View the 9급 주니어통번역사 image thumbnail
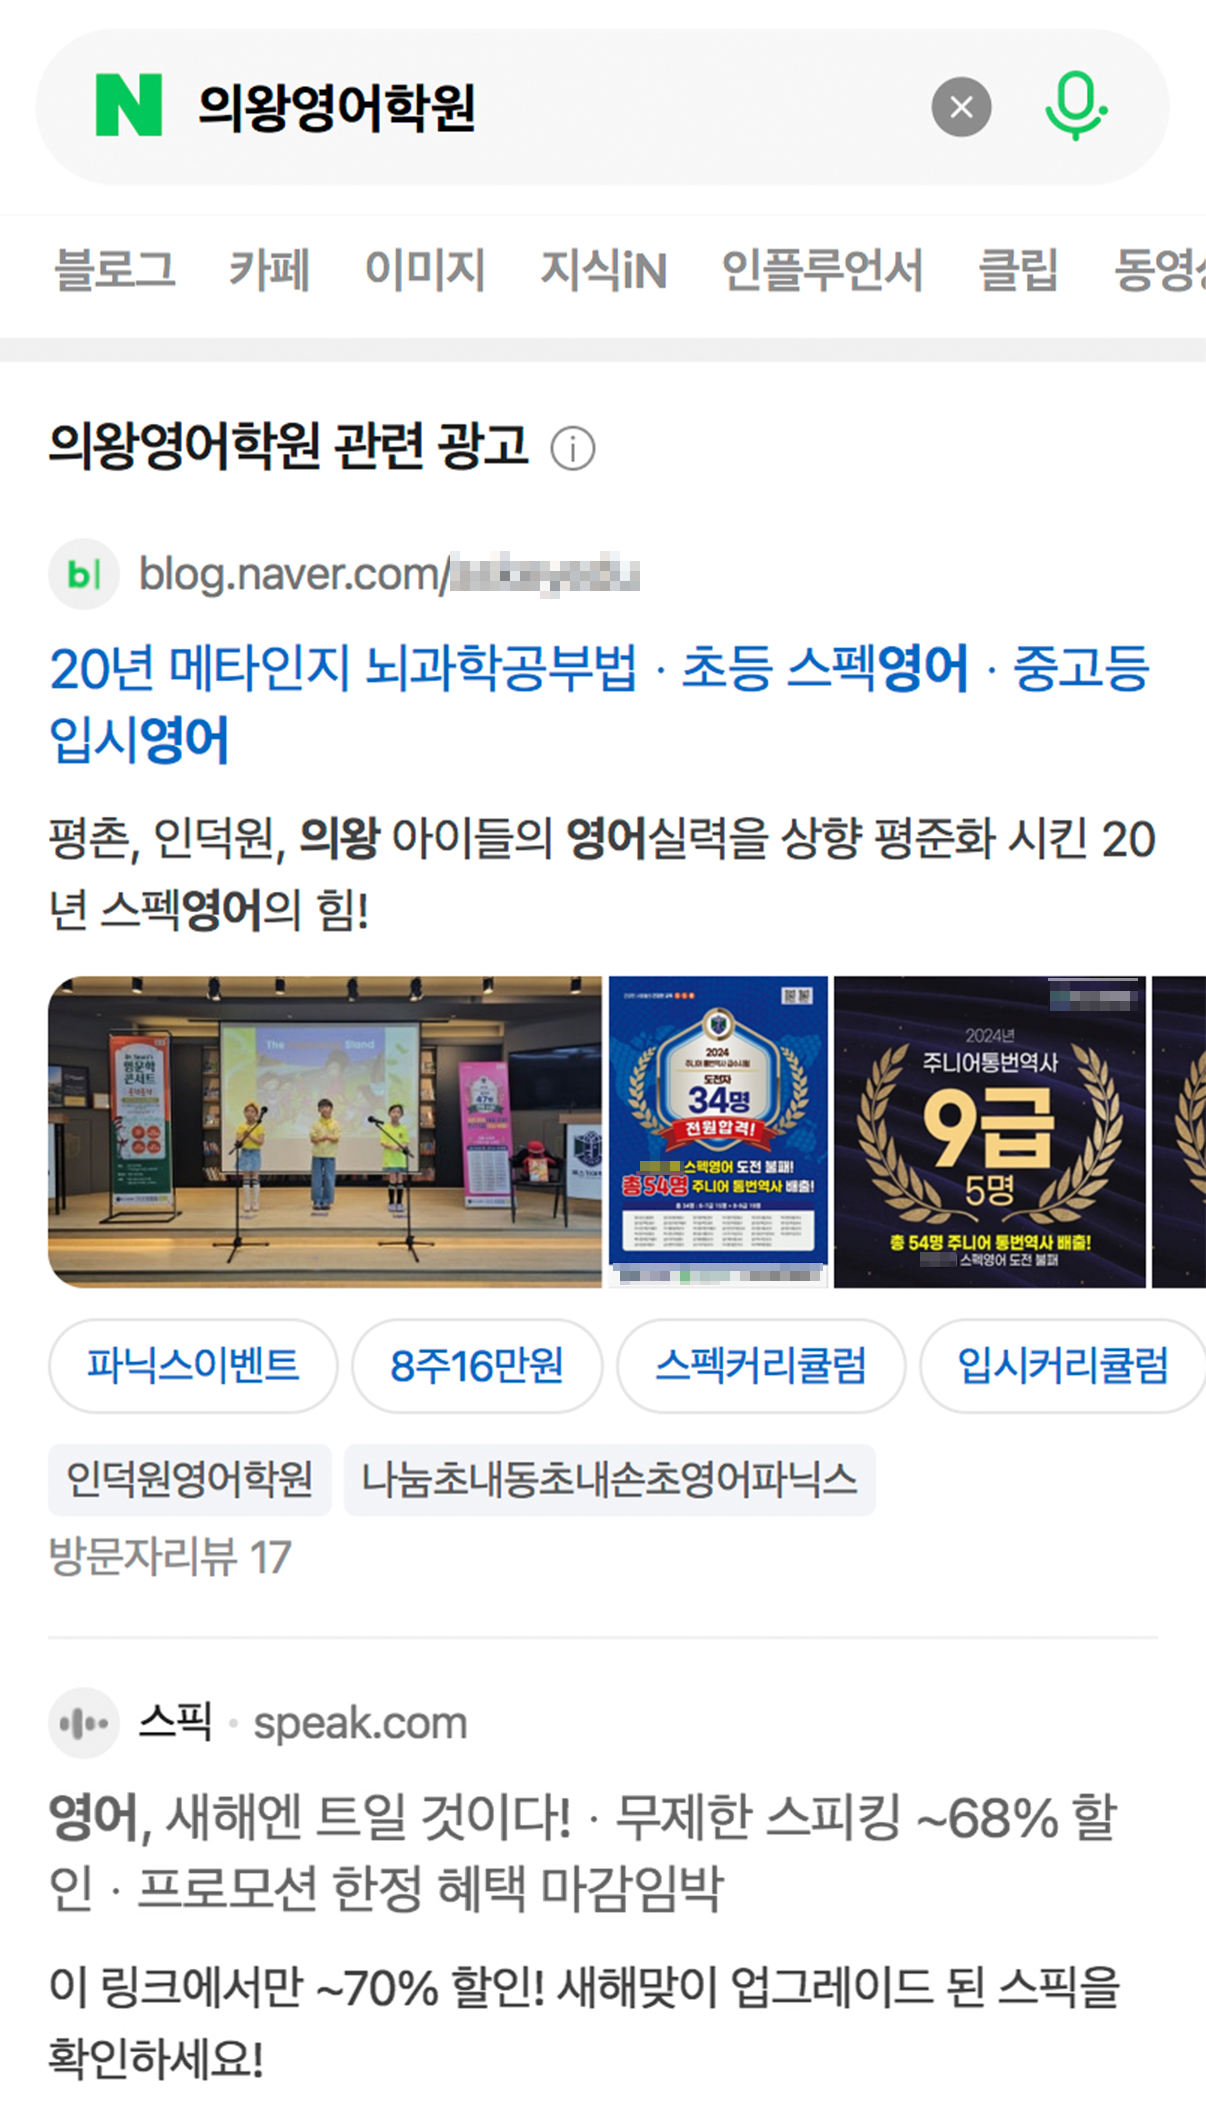Viewport: 1206px width, 2114px height. click(x=990, y=1132)
